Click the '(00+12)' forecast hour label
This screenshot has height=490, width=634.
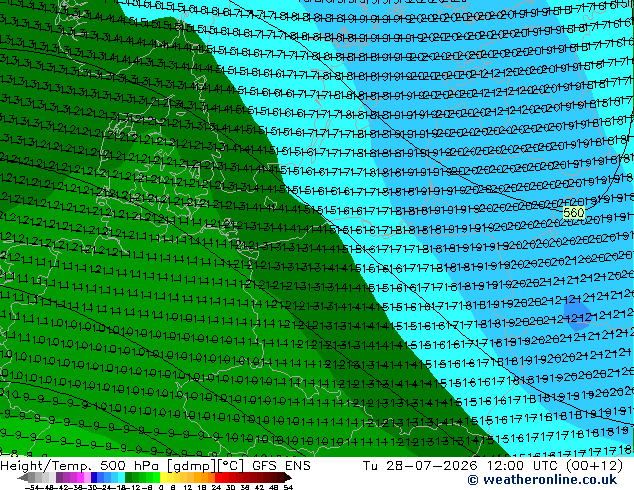(x=594, y=466)
